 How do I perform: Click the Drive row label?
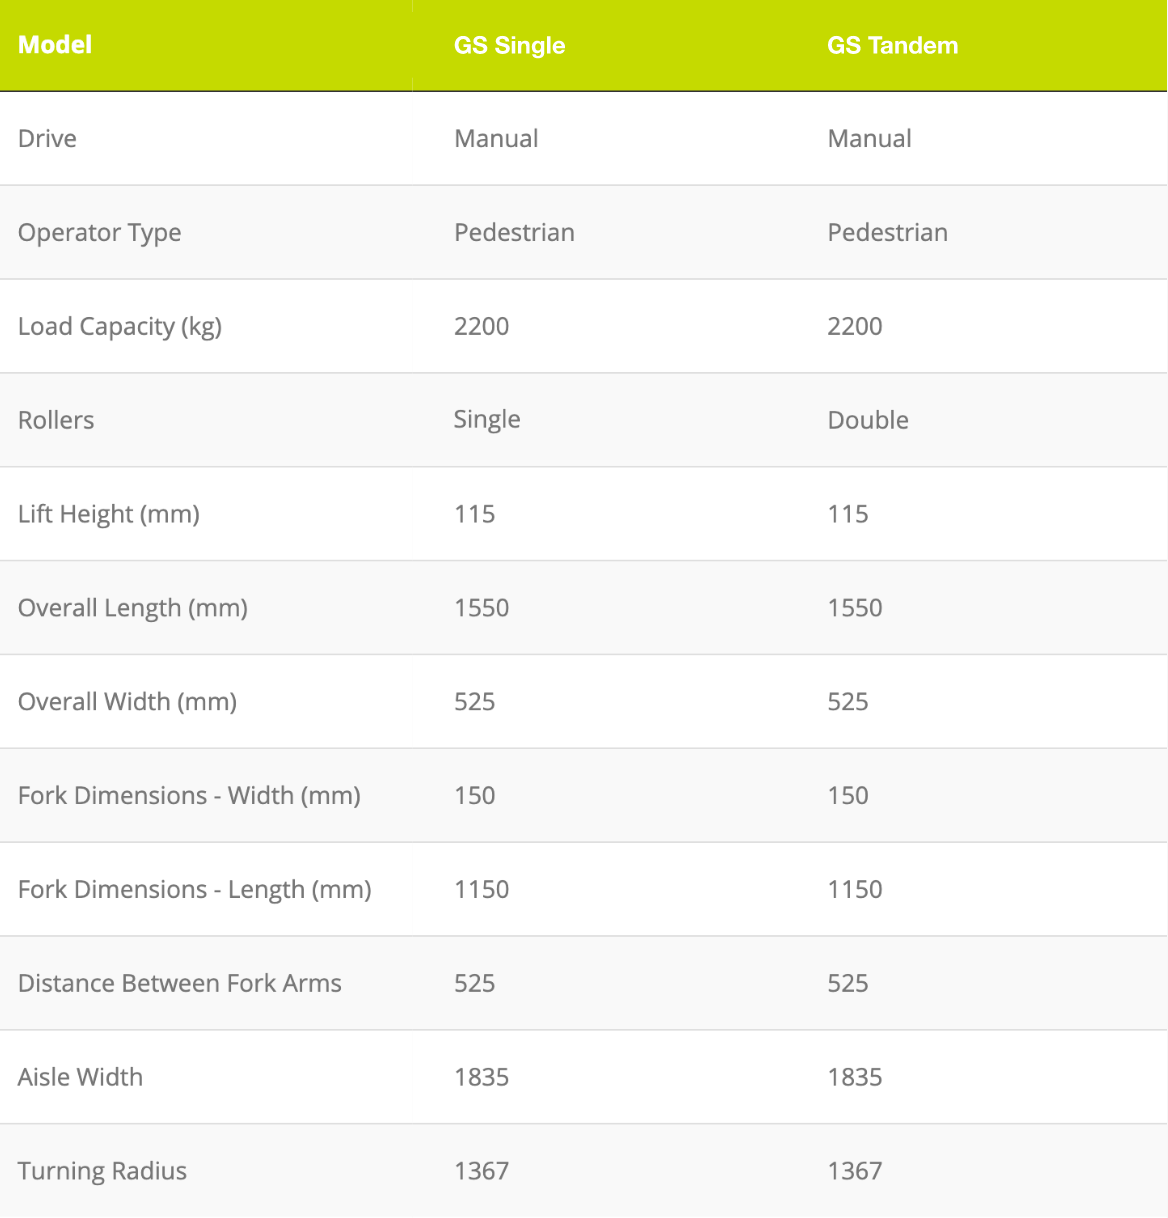pos(47,139)
